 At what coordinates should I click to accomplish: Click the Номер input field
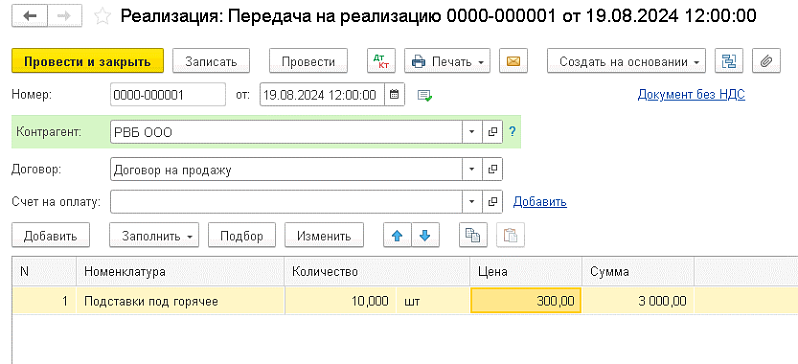point(167,95)
